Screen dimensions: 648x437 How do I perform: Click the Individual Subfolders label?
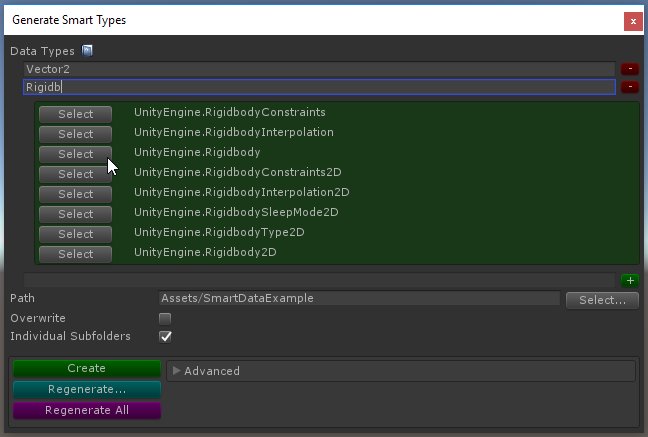click(x=70, y=336)
